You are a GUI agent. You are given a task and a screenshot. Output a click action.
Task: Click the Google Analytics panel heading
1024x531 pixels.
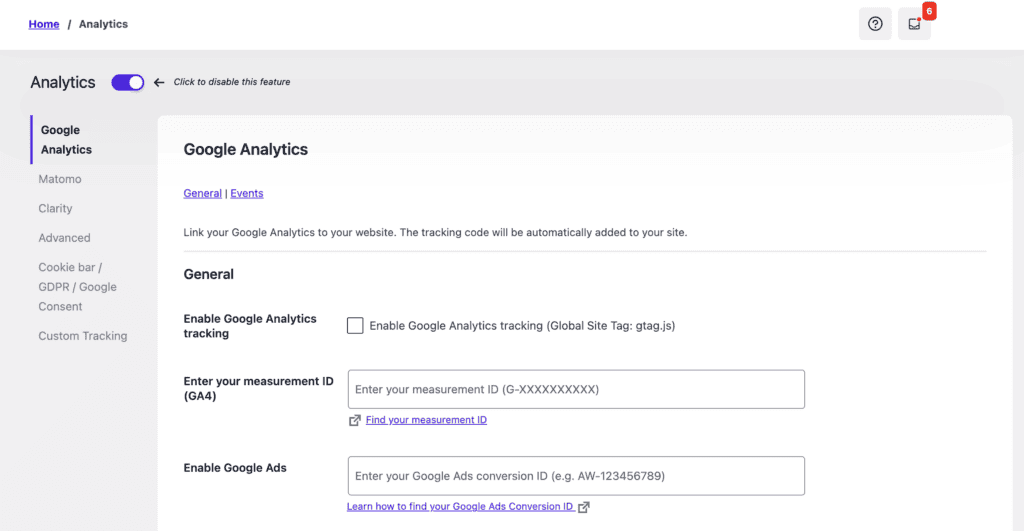pos(246,150)
